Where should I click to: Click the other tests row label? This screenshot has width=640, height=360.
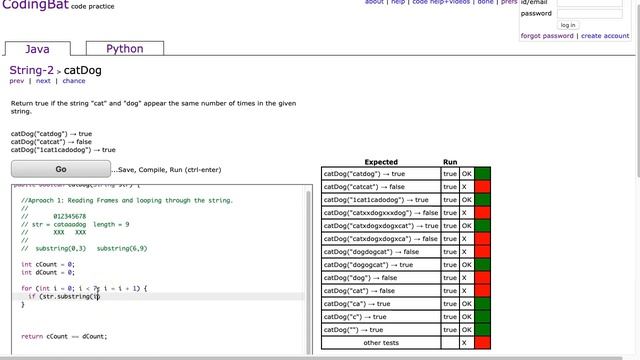(381, 343)
